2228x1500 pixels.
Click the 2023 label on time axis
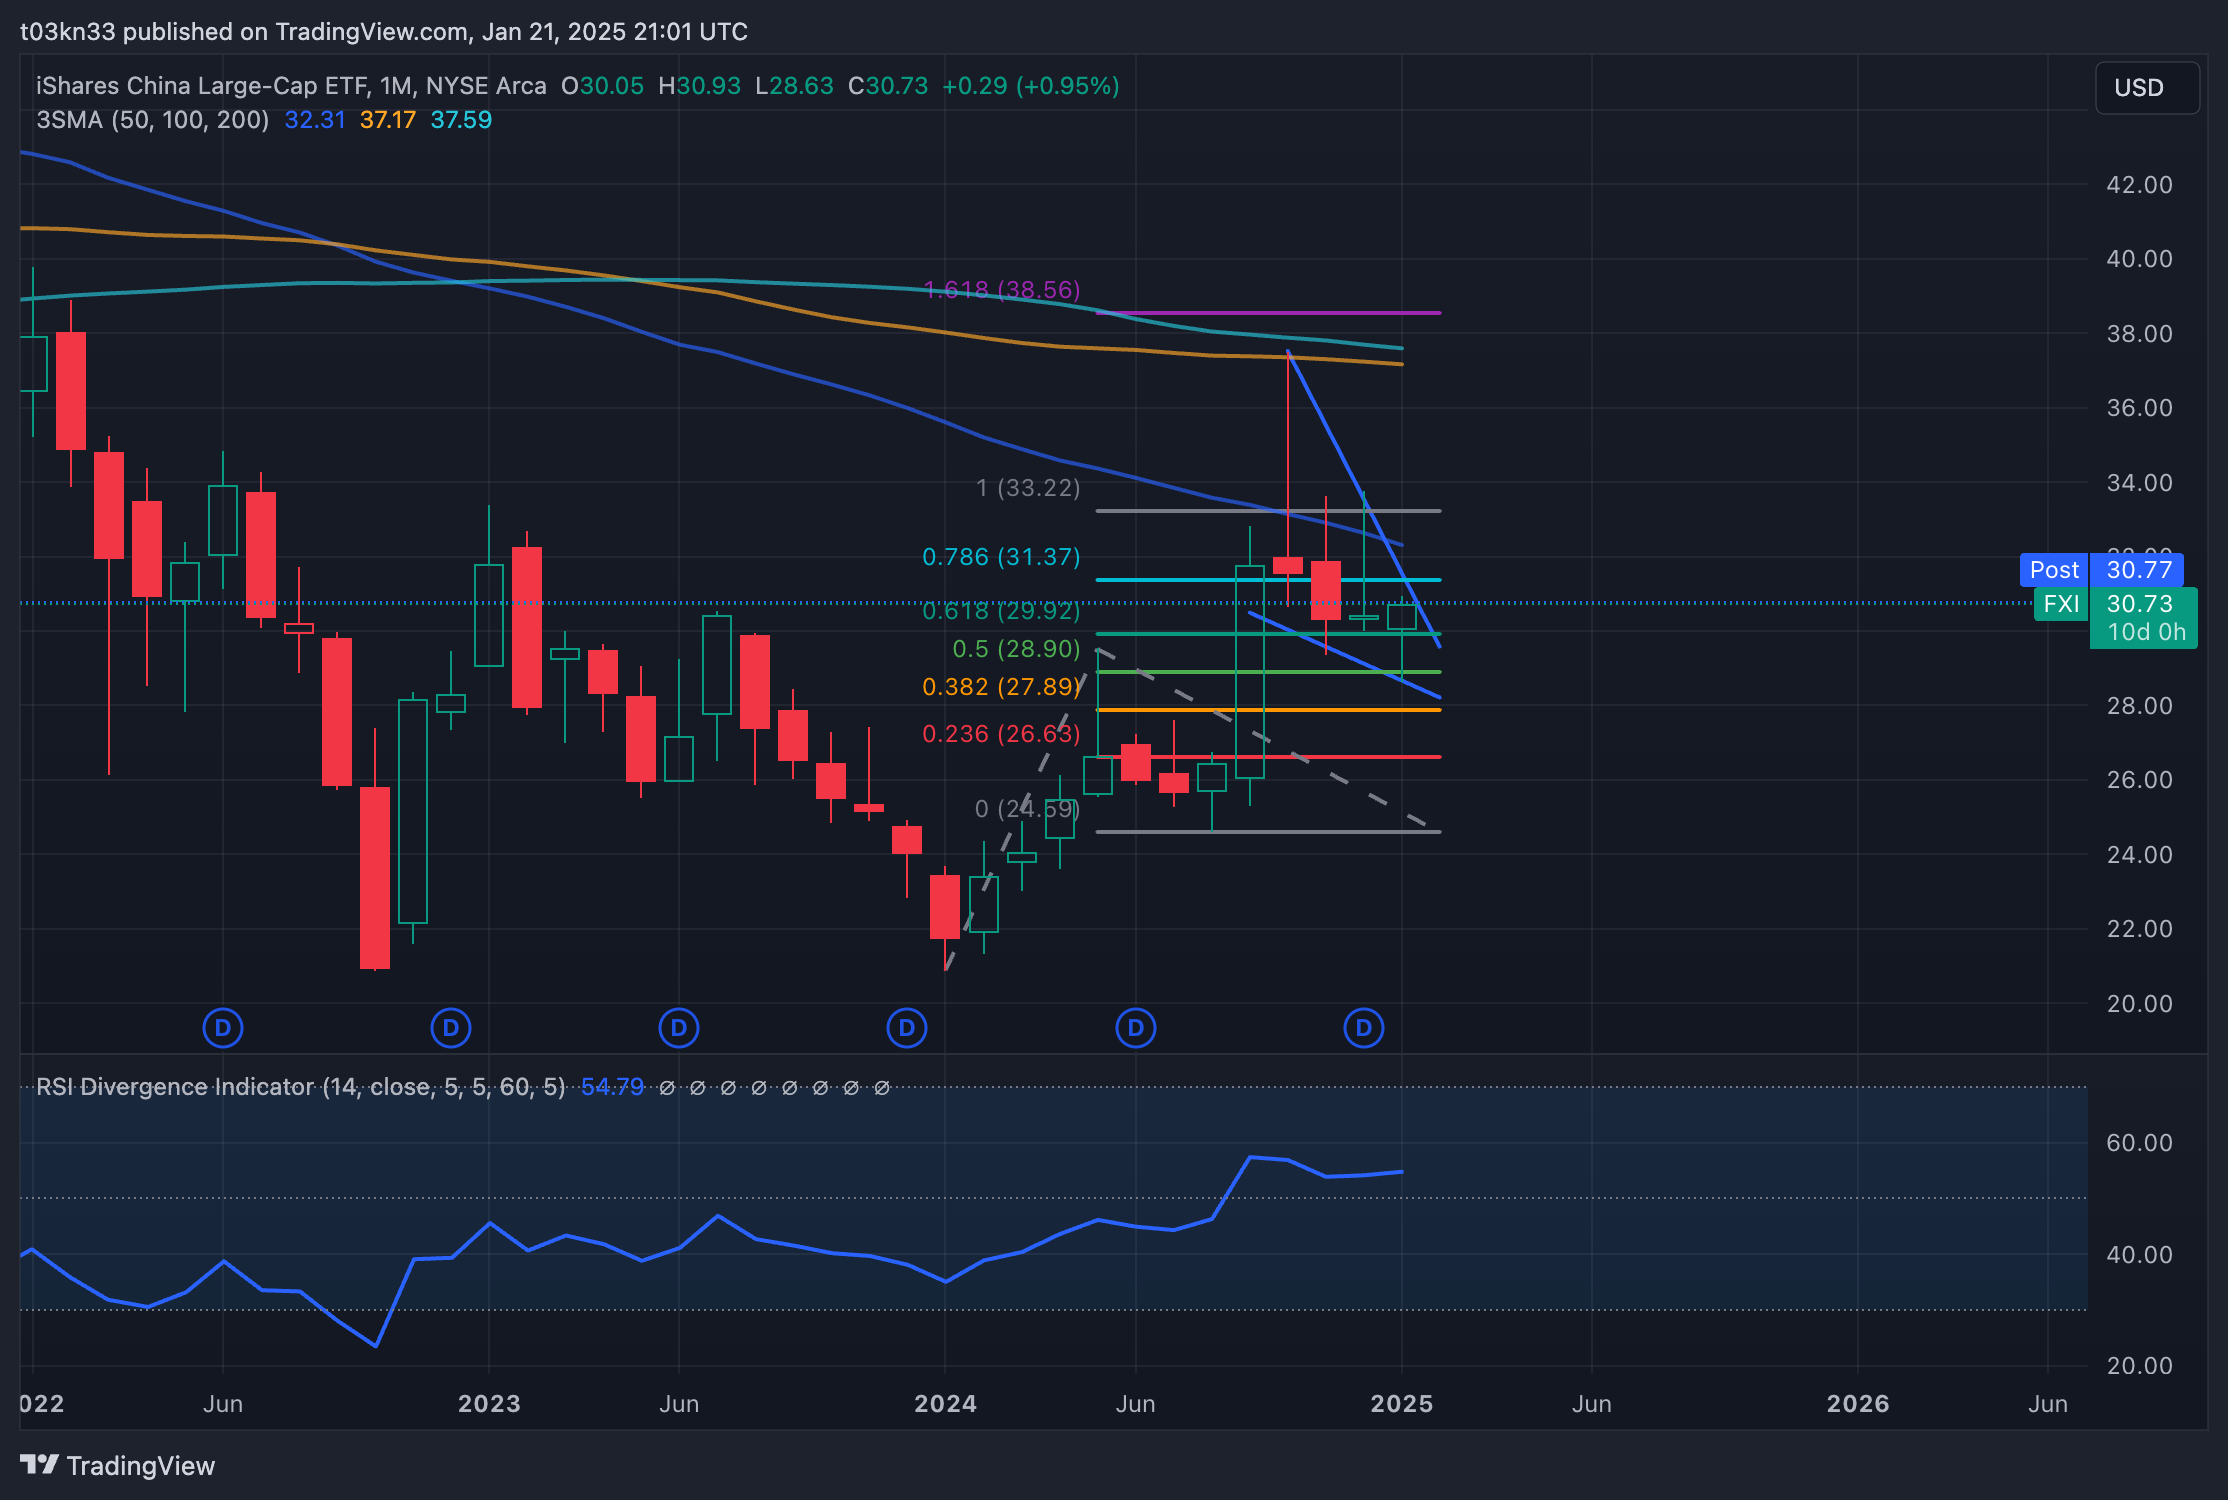pos(489,1404)
